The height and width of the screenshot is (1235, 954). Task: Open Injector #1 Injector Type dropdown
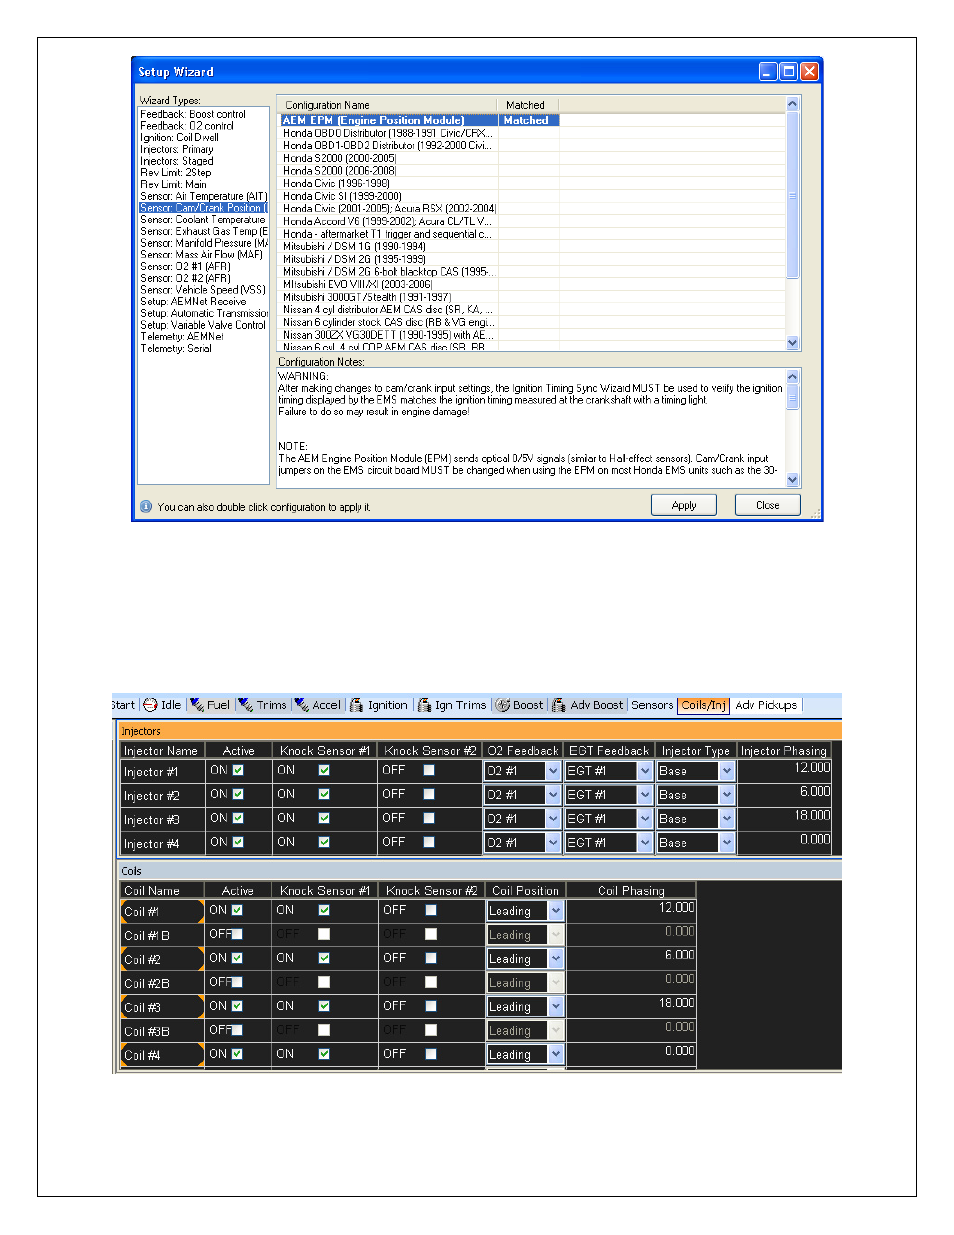point(727,771)
